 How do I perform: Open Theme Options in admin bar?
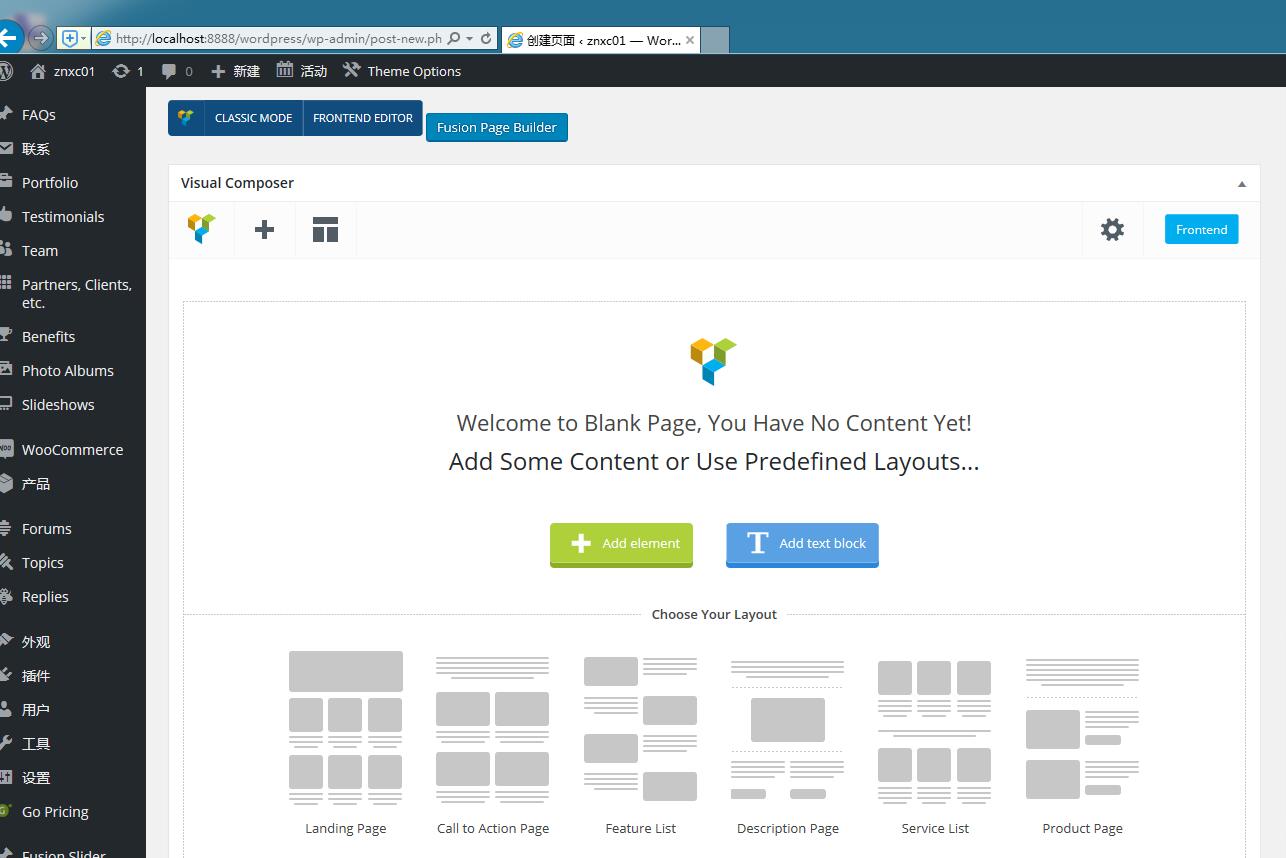(402, 71)
